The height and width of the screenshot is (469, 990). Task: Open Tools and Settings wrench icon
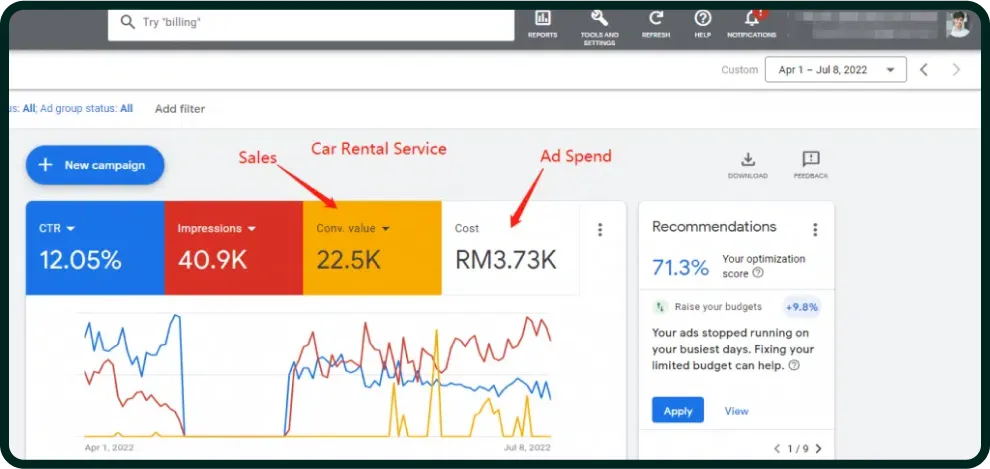coord(599,18)
